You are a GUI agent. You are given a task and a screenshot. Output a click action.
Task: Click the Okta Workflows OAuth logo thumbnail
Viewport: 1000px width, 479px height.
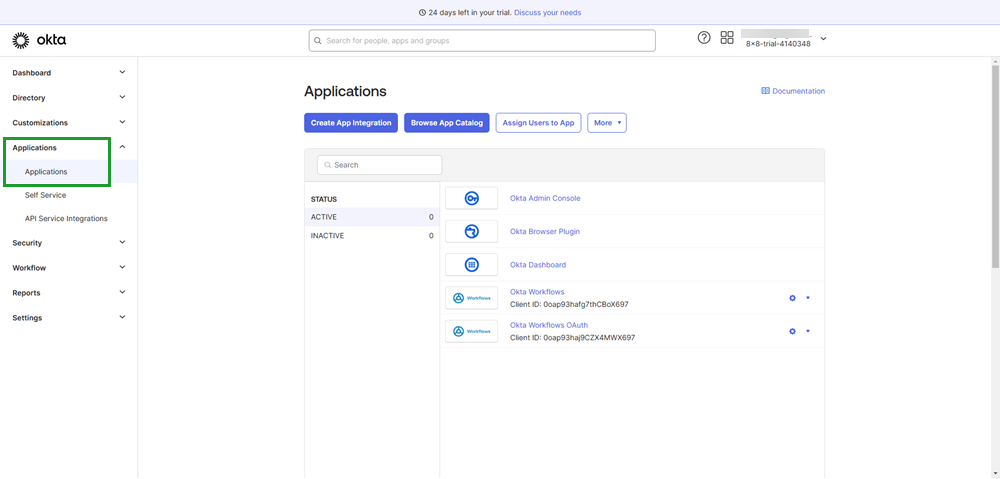click(471, 331)
